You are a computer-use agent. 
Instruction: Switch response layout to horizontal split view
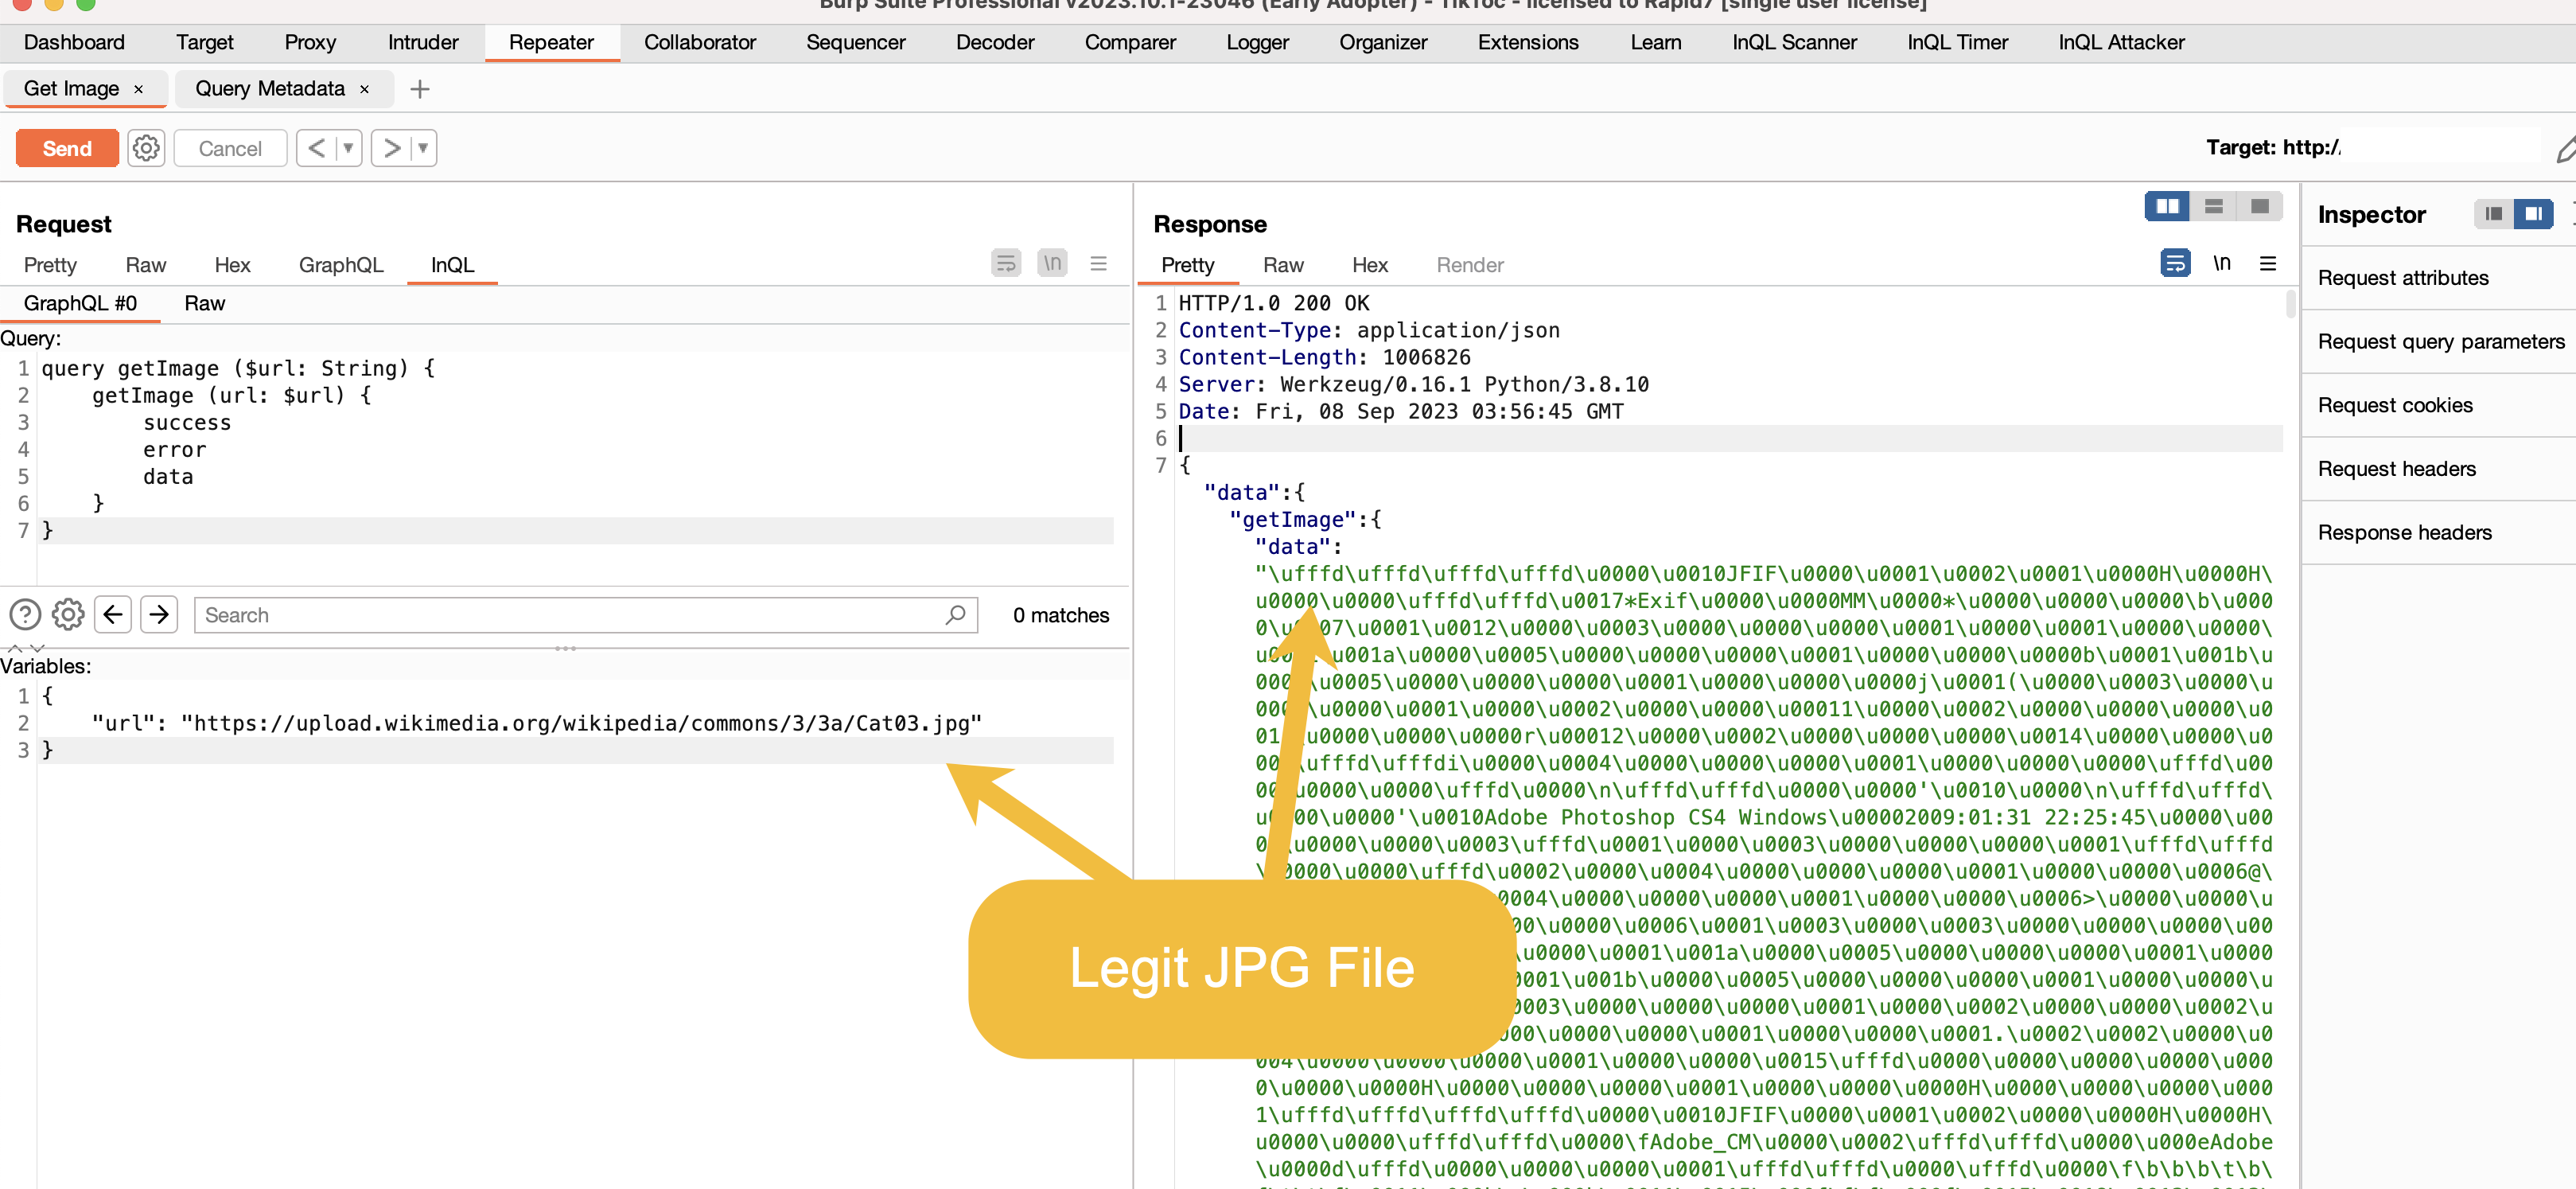coord(2213,206)
